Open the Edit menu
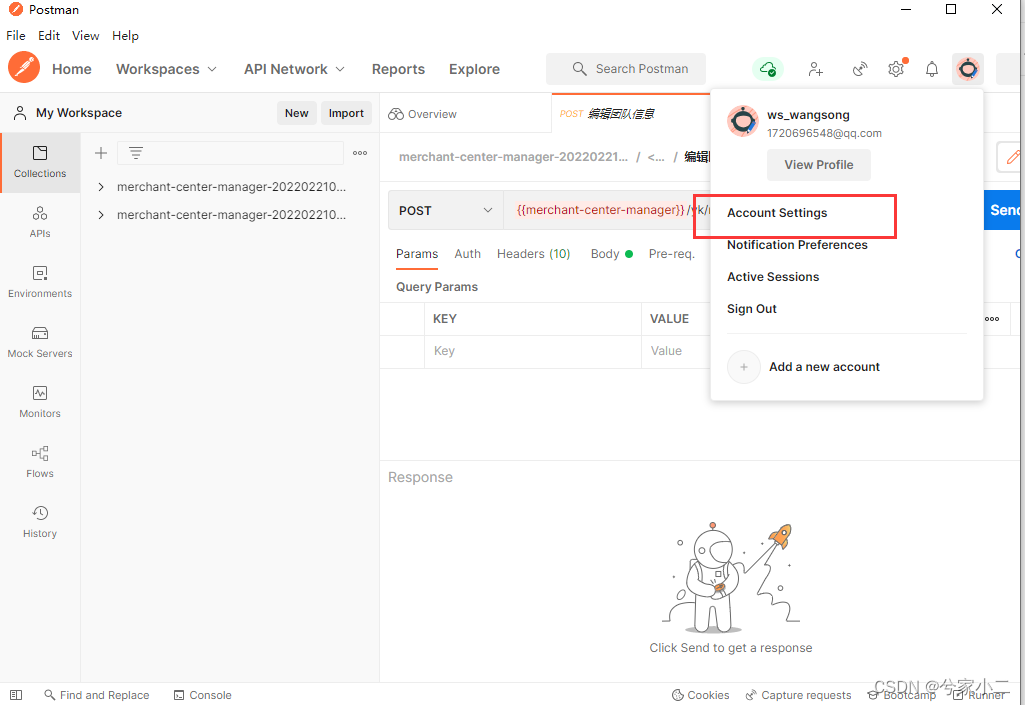Viewport: 1025px width, 705px height. click(x=49, y=36)
